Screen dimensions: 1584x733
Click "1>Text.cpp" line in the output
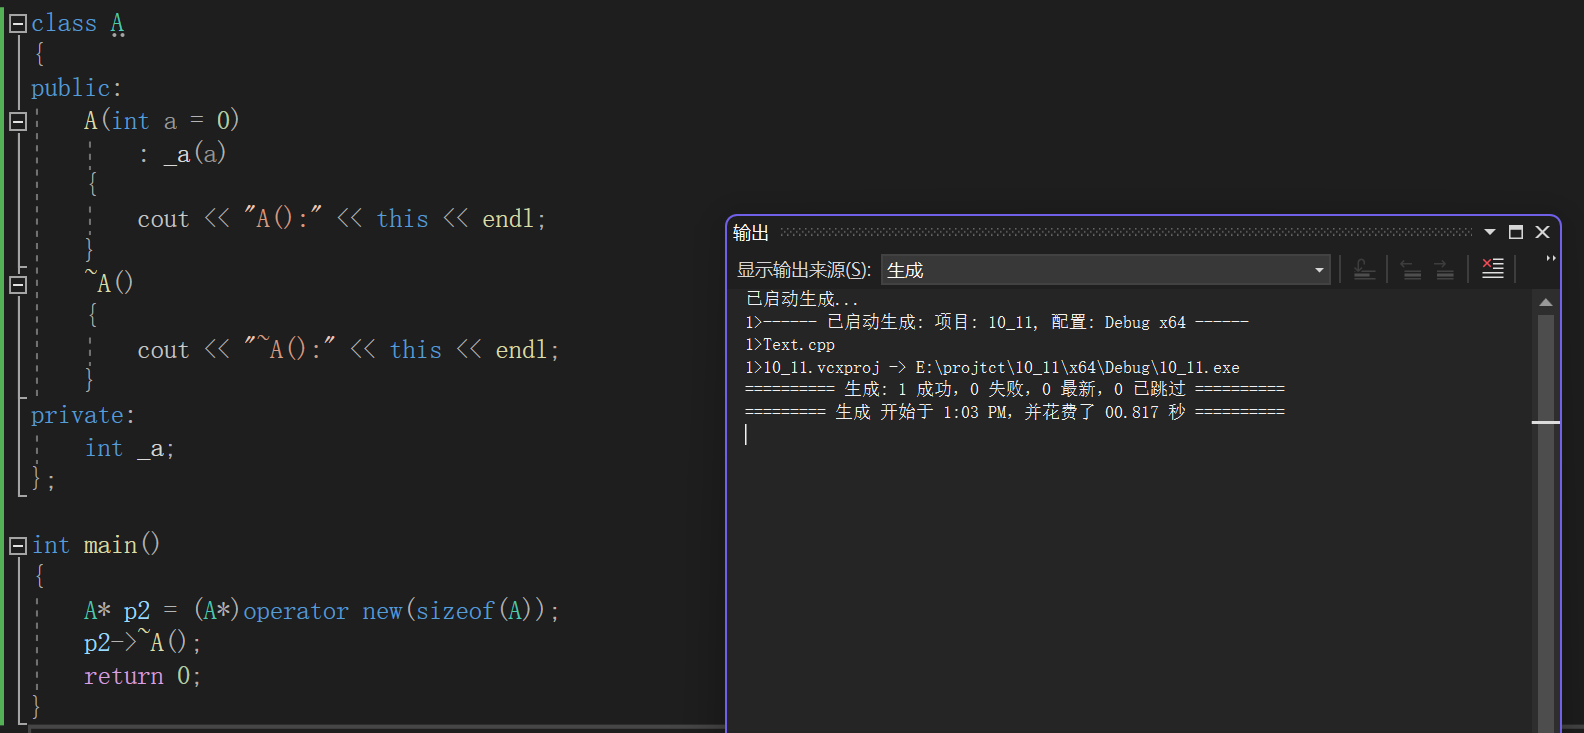(790, 345)
